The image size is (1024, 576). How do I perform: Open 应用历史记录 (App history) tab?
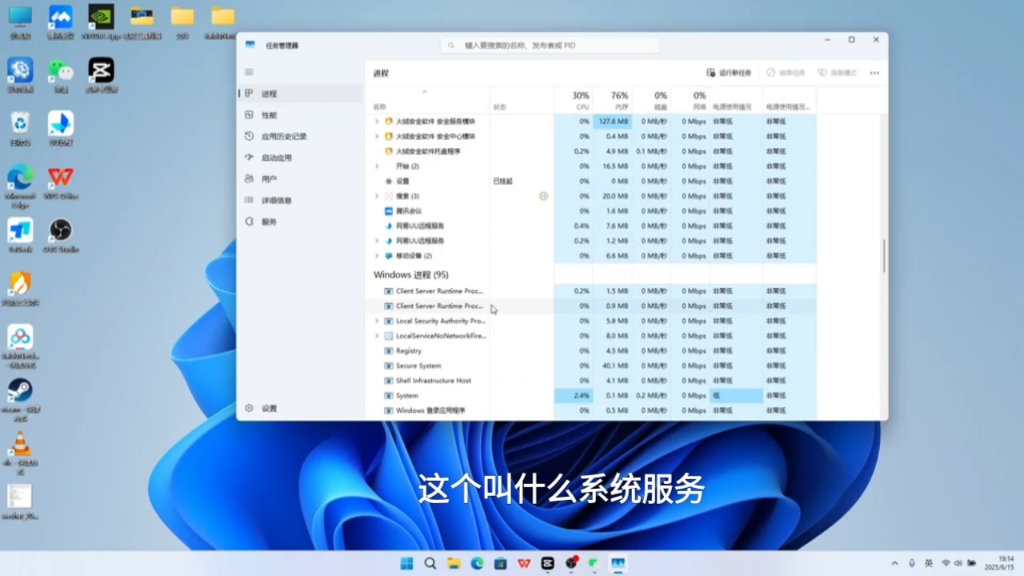pos(300,136)
